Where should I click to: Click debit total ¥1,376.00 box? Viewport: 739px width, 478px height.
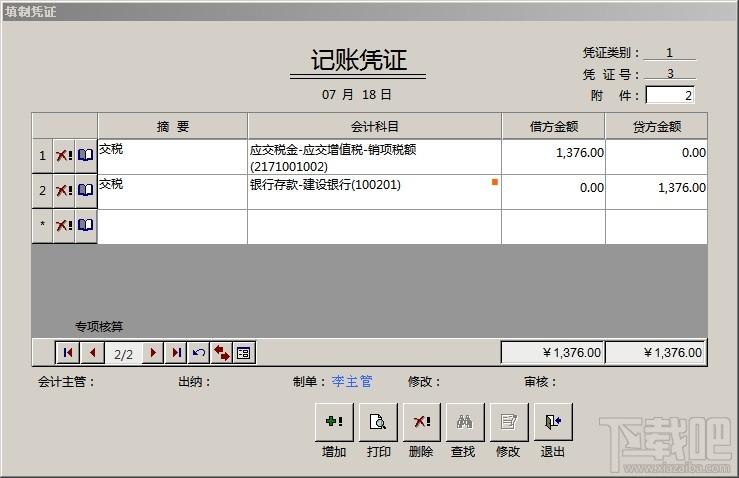(x=552, y=353)
